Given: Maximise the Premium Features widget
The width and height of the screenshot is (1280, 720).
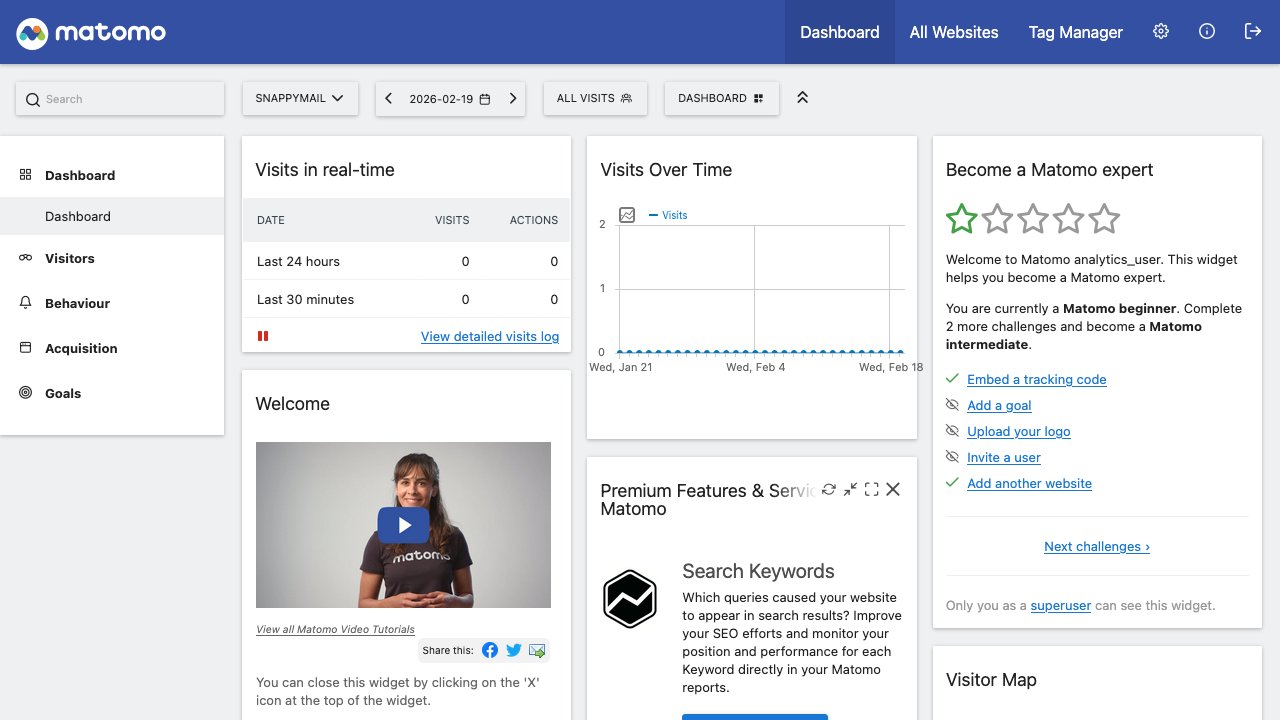Looking at the screenshot, I should (872, 489).
